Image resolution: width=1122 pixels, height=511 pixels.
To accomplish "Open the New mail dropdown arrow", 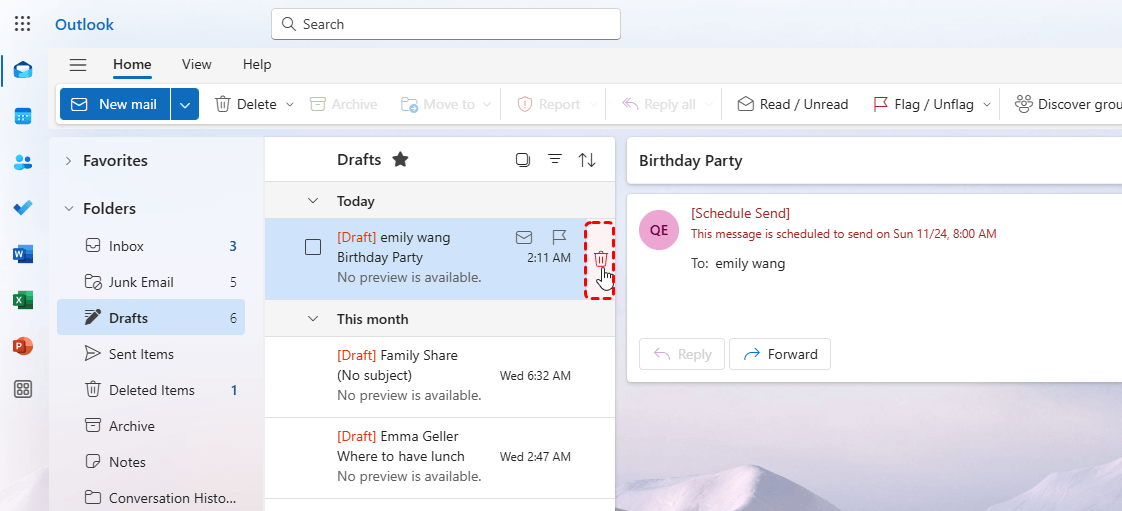I will tap(185, 104).
